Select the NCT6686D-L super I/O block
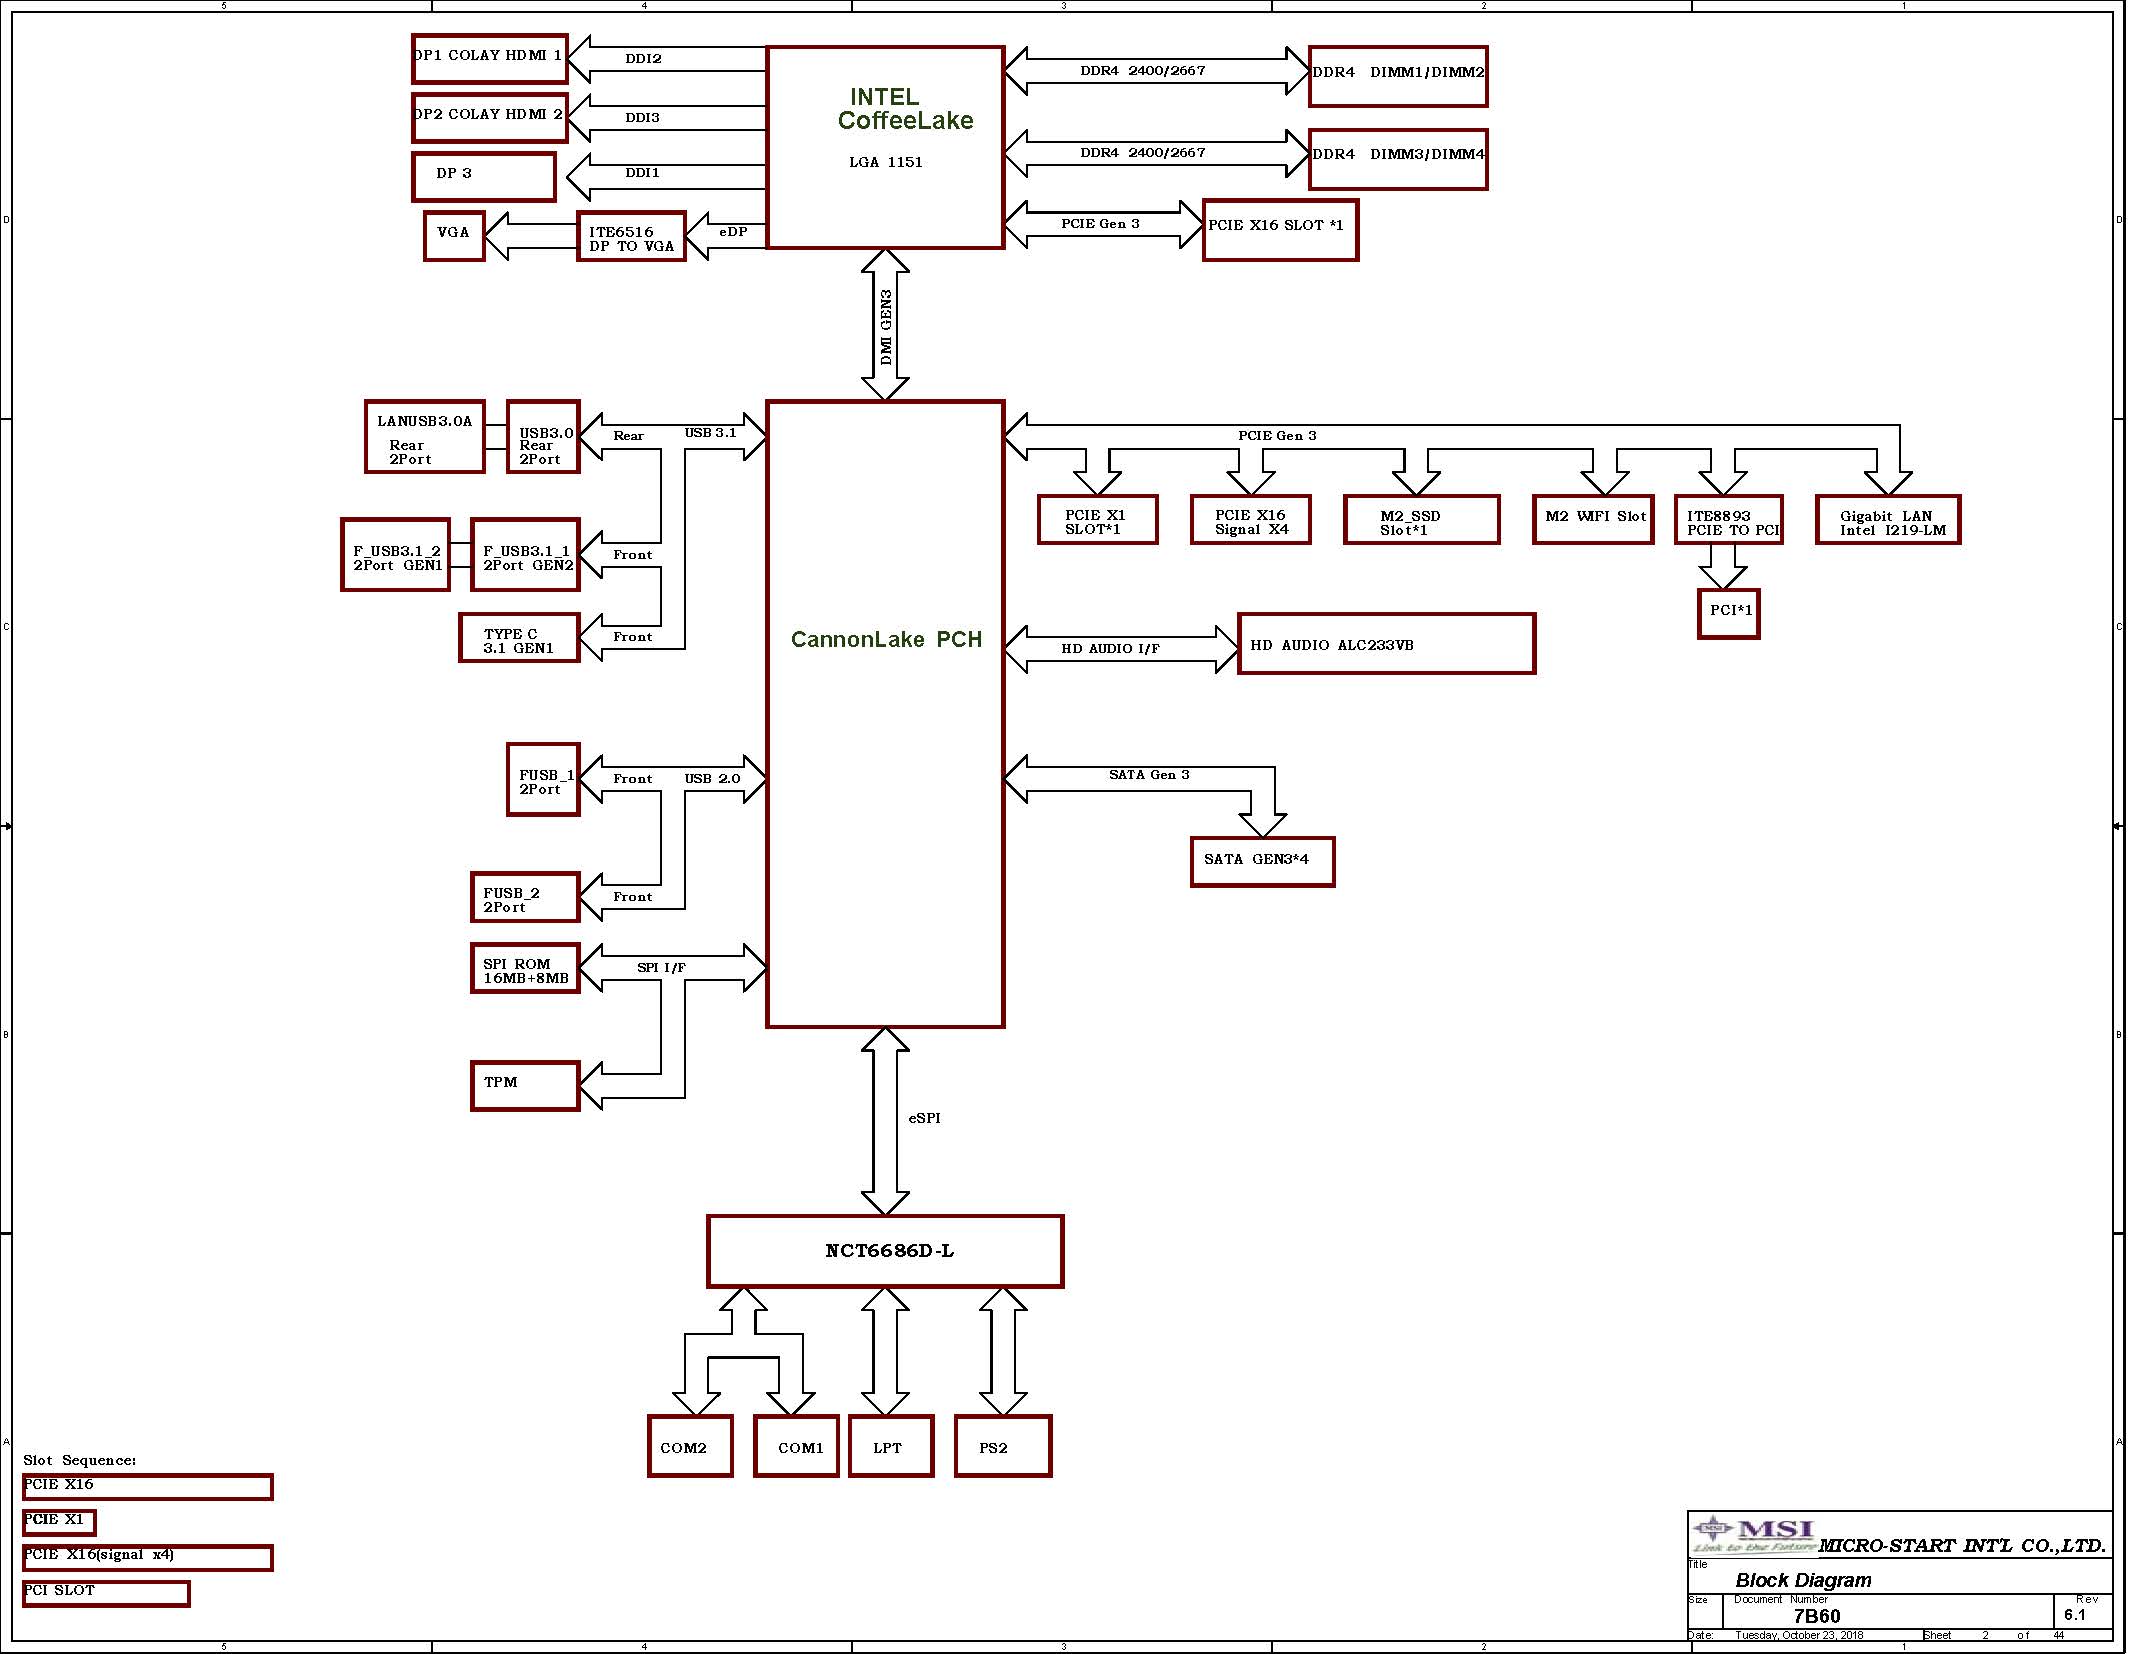 885,1251
